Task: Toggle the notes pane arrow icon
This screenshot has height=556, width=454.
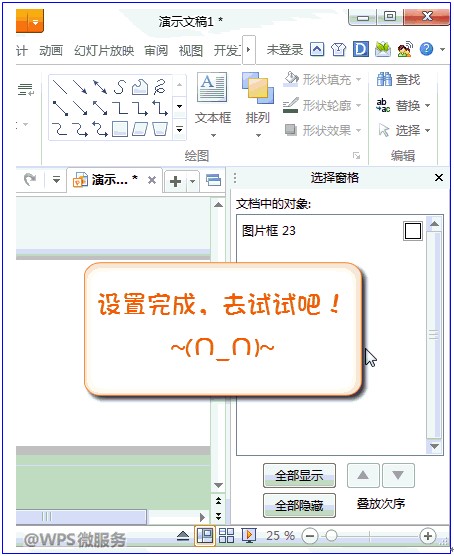Action: pos(183,535)
